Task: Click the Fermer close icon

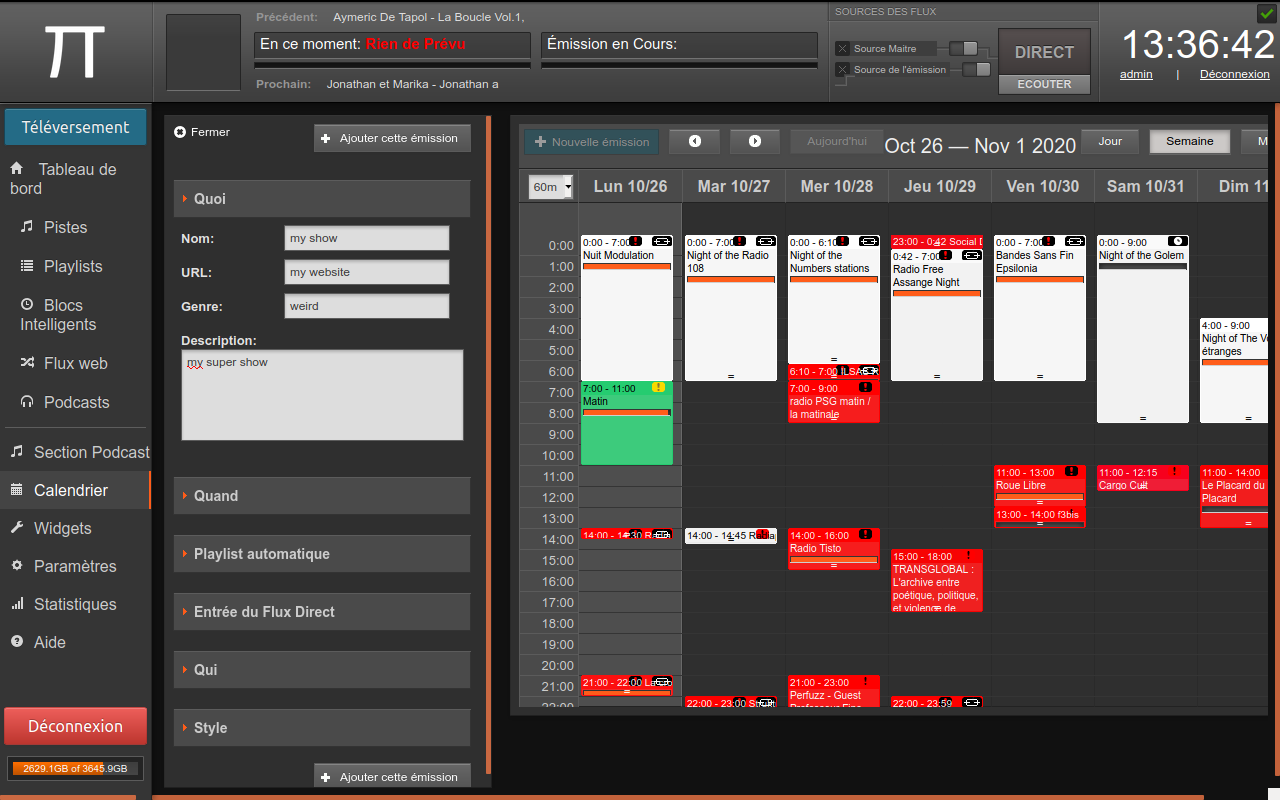Action: pyautogui.click(x=180, y=132)
